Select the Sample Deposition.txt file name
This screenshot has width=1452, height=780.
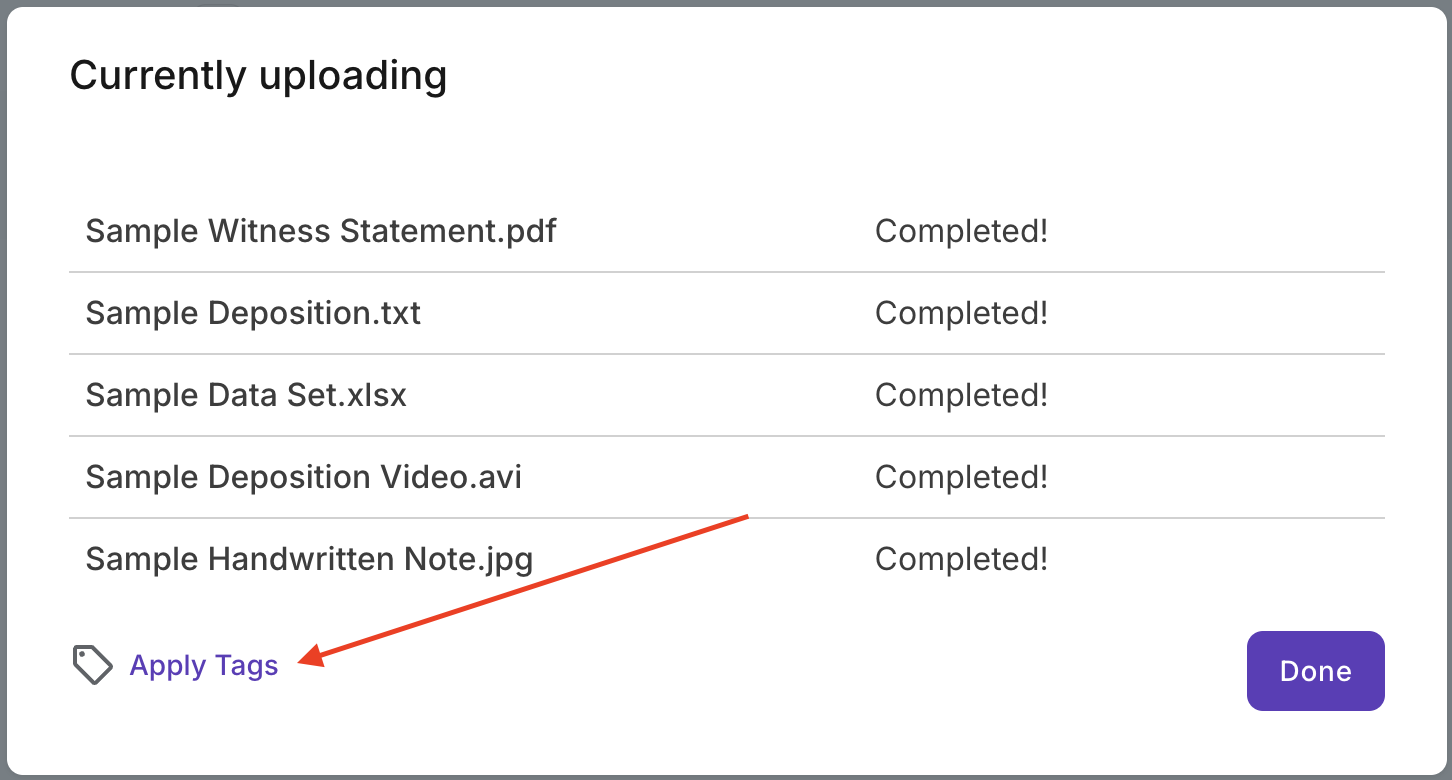click(253, 314)
